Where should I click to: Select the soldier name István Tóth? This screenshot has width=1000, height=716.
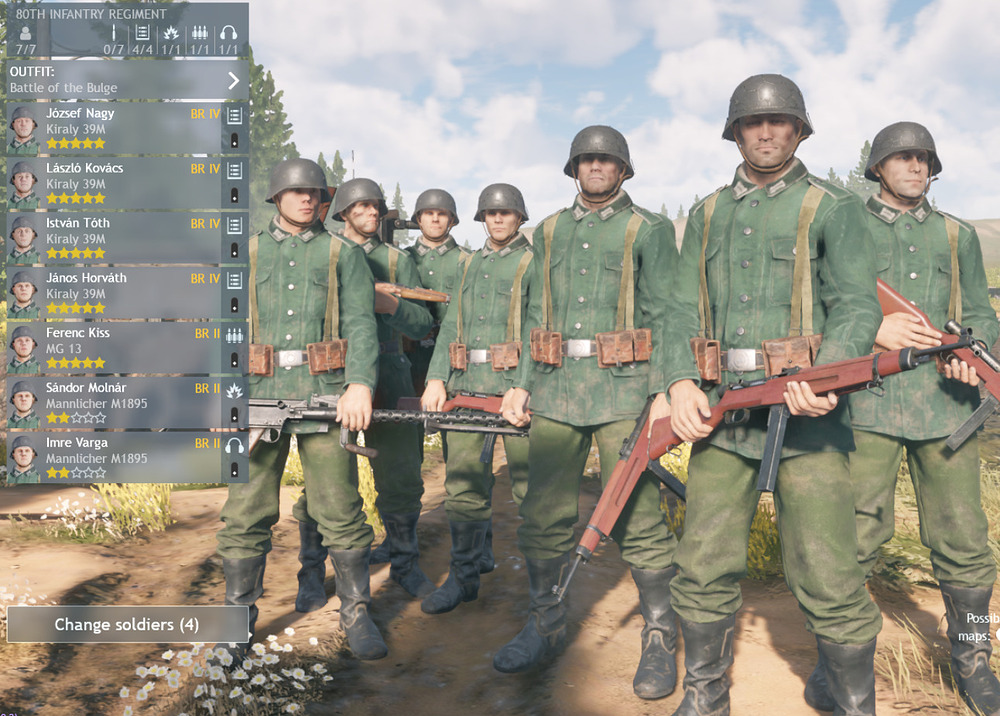coord(77,223)
